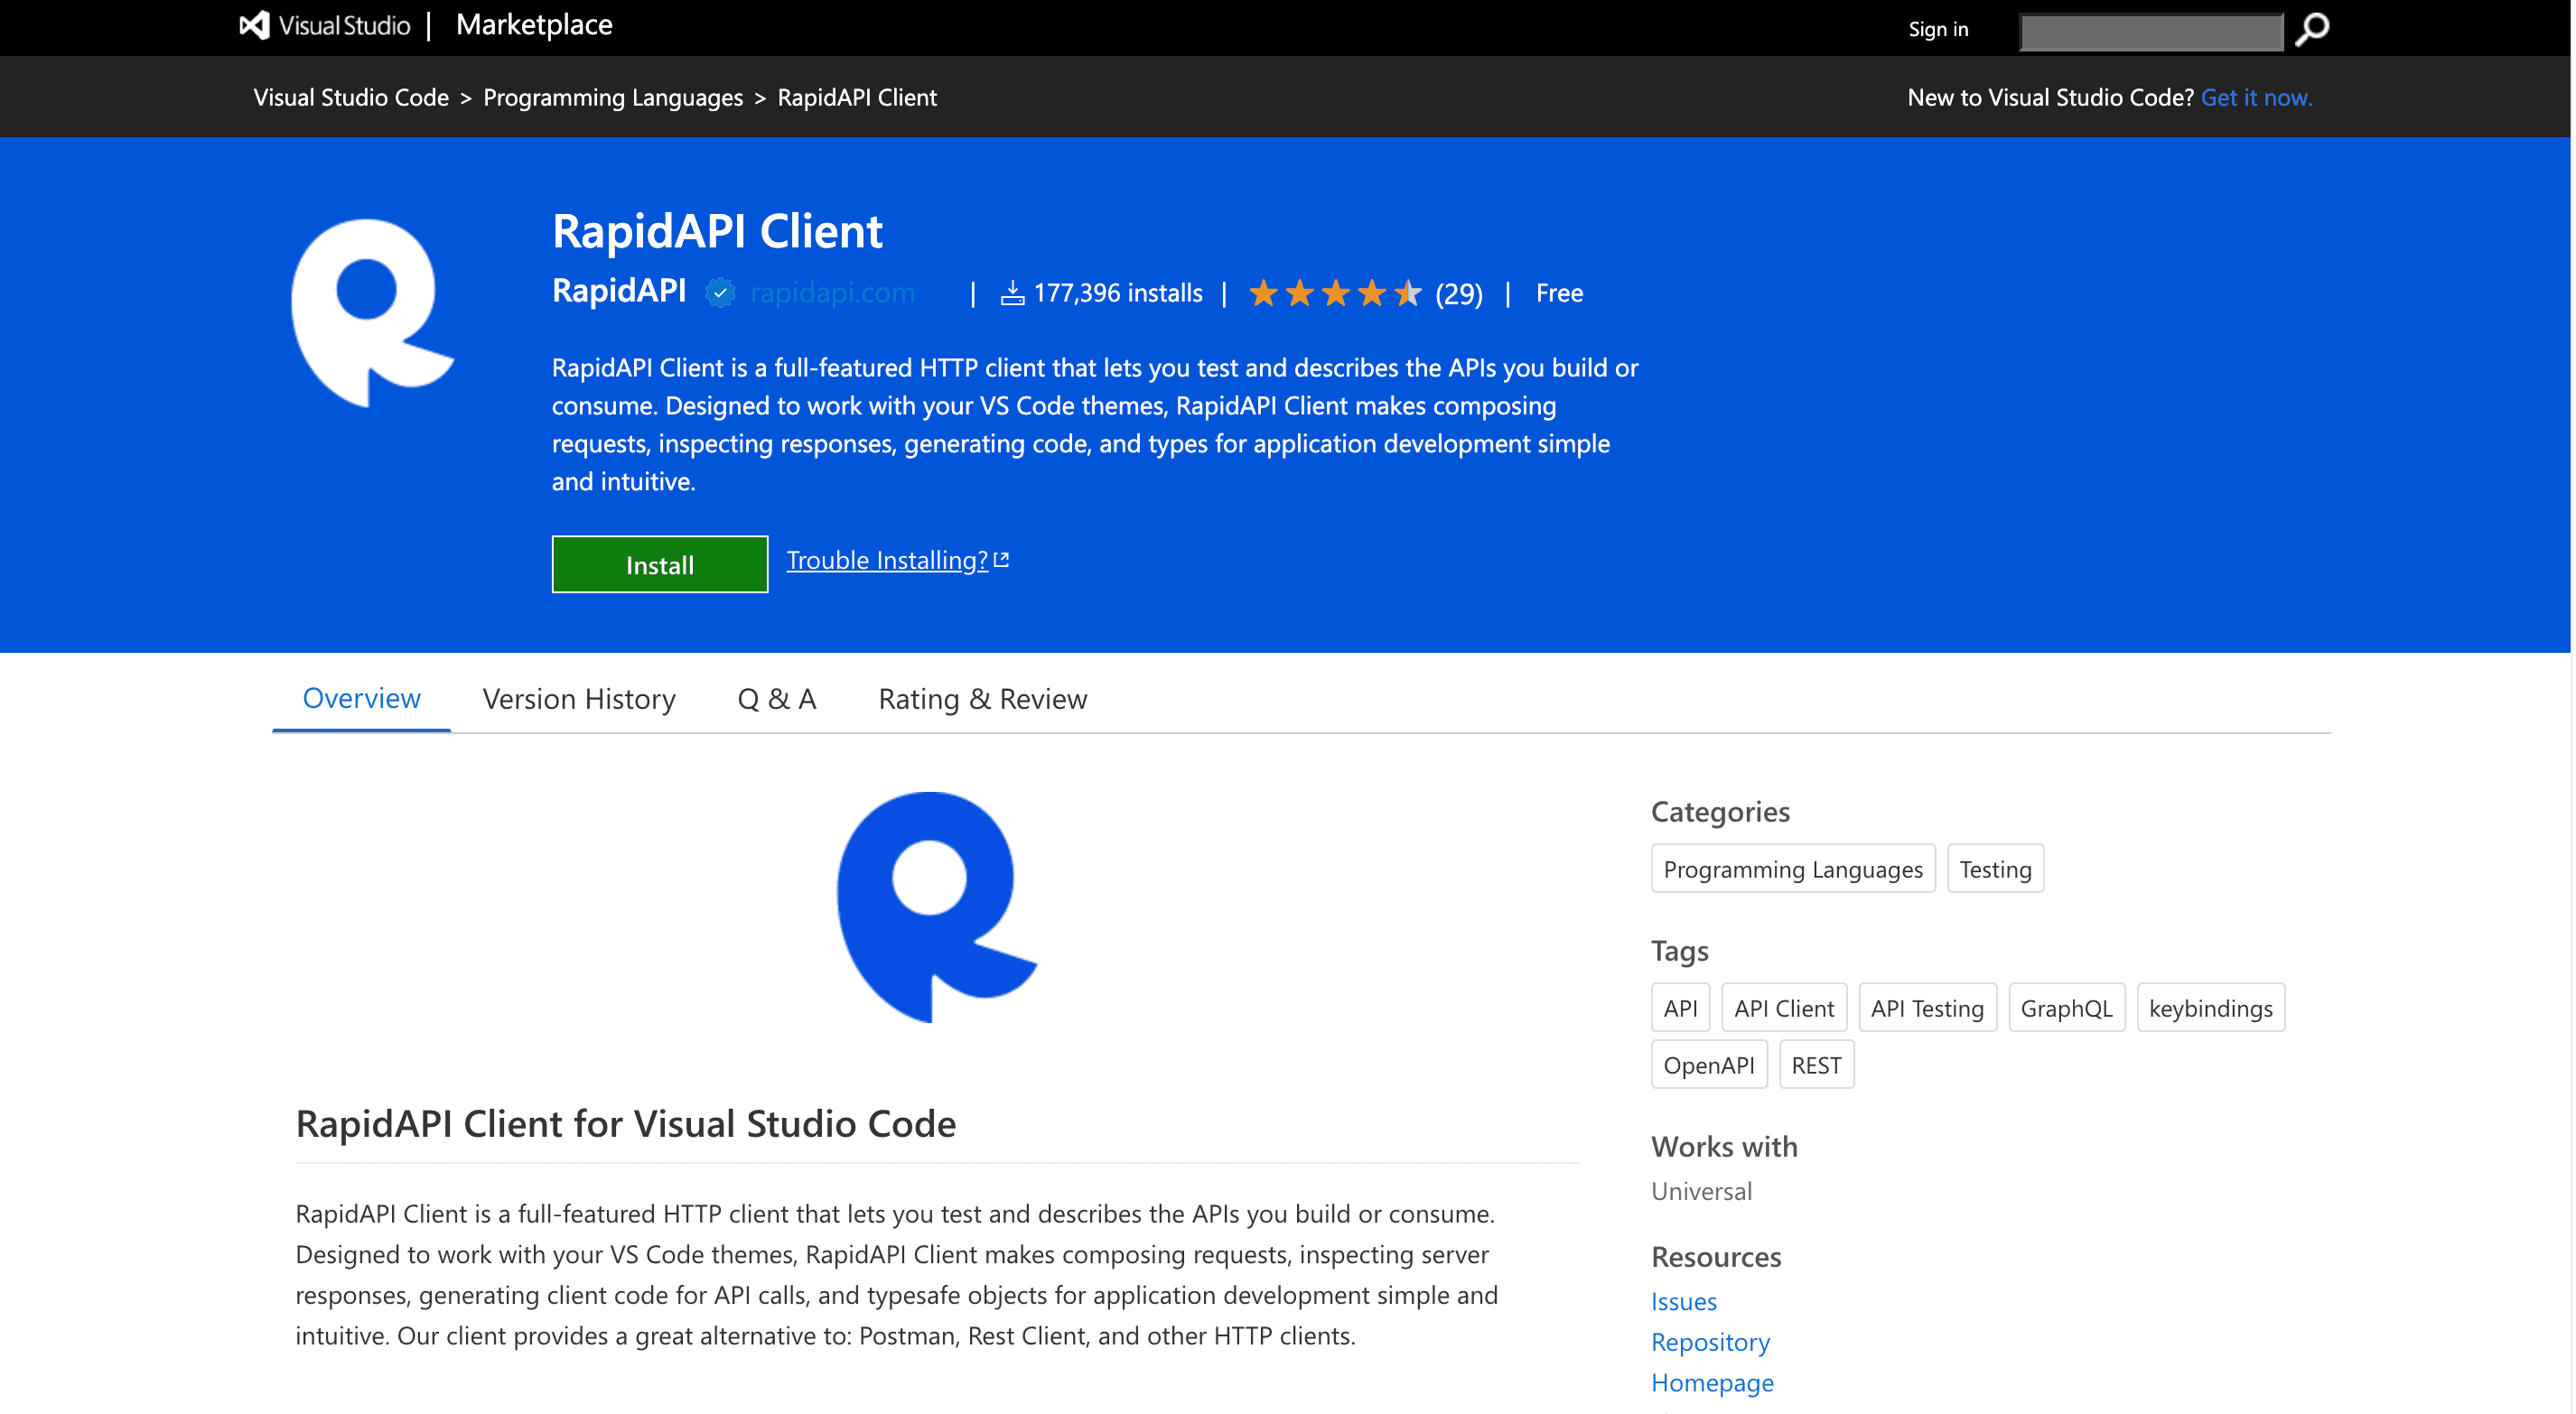
Task: Click the blue RapidAPI logo in Overview
Action: tap(937, 908)
